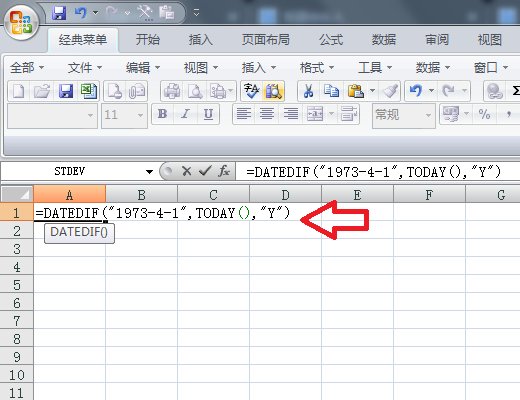Open the 插入 ribbon tab

pos(200,40)
